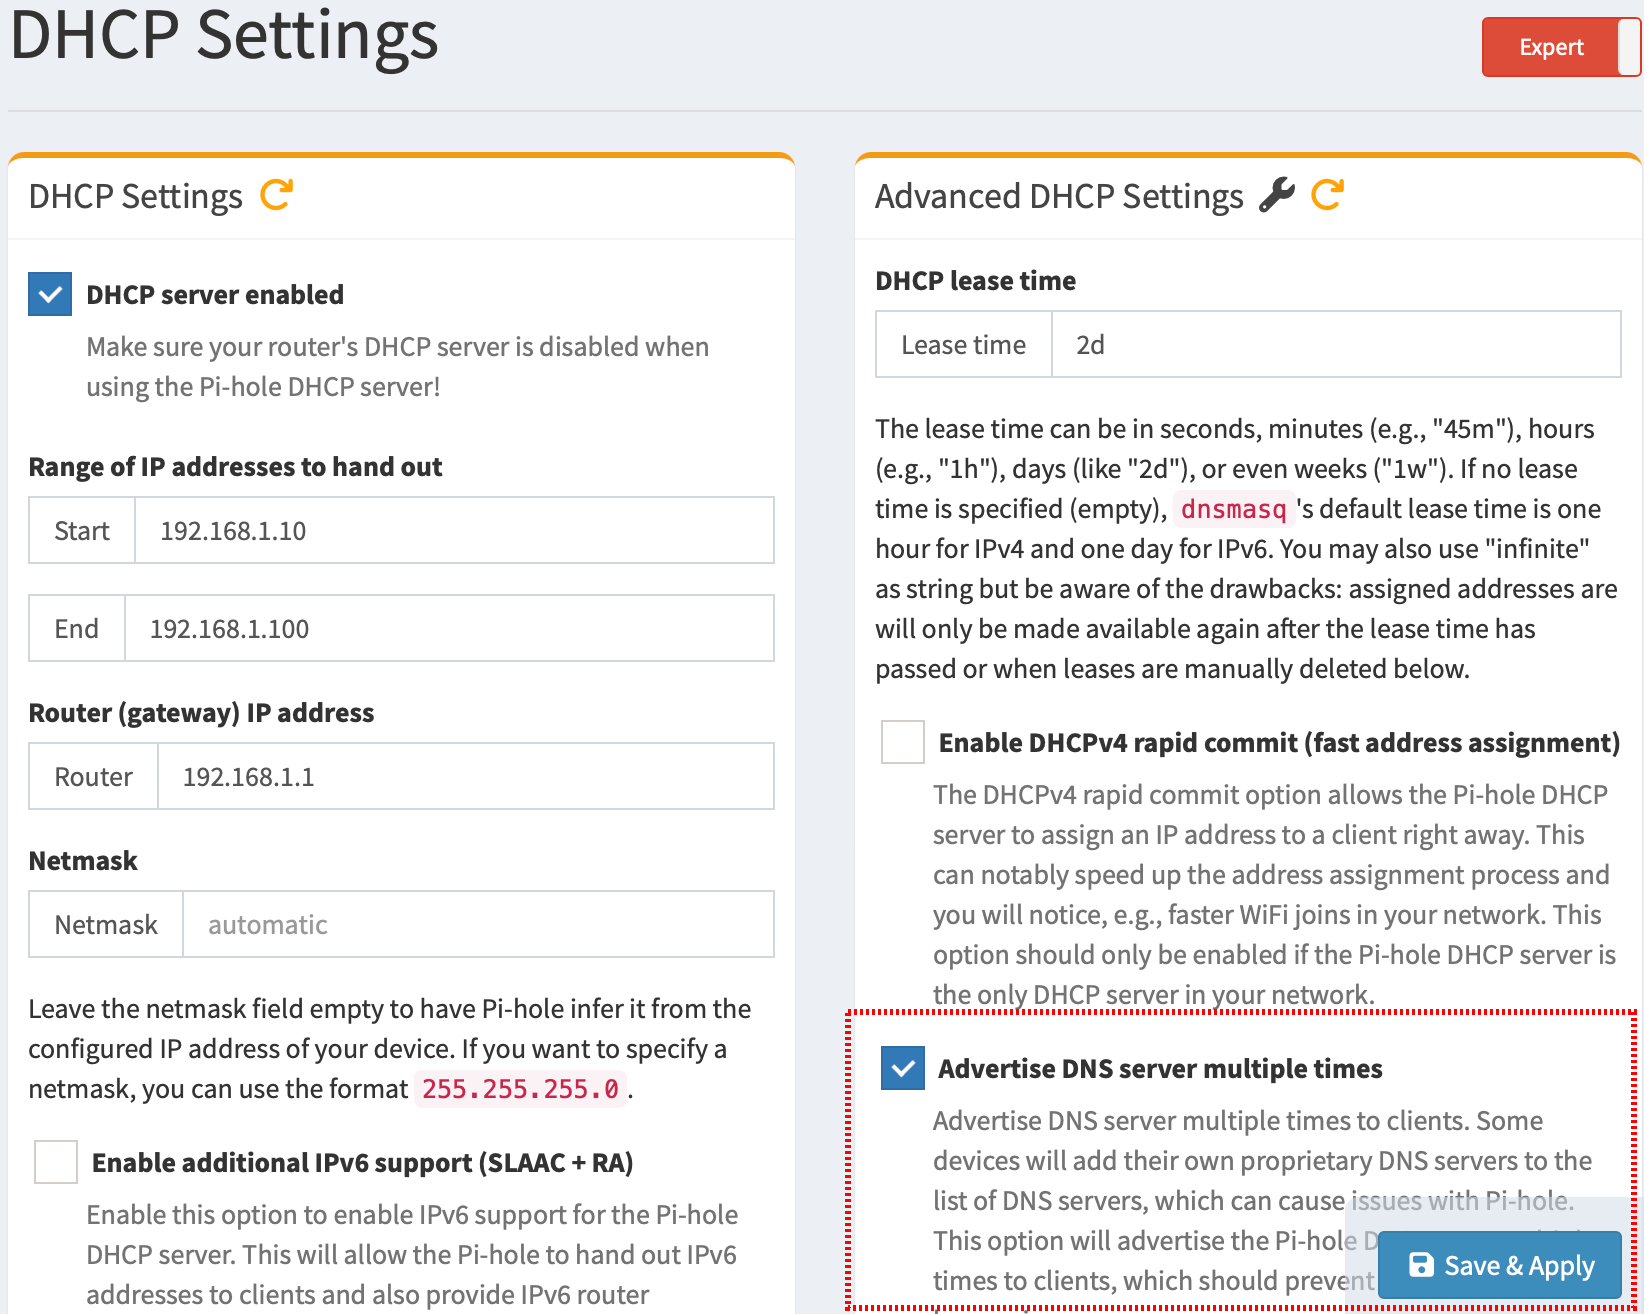This screenshot has height=1314, width=1644.
Task: Focus the Router gateway IP field
Action: click(465, 777)
